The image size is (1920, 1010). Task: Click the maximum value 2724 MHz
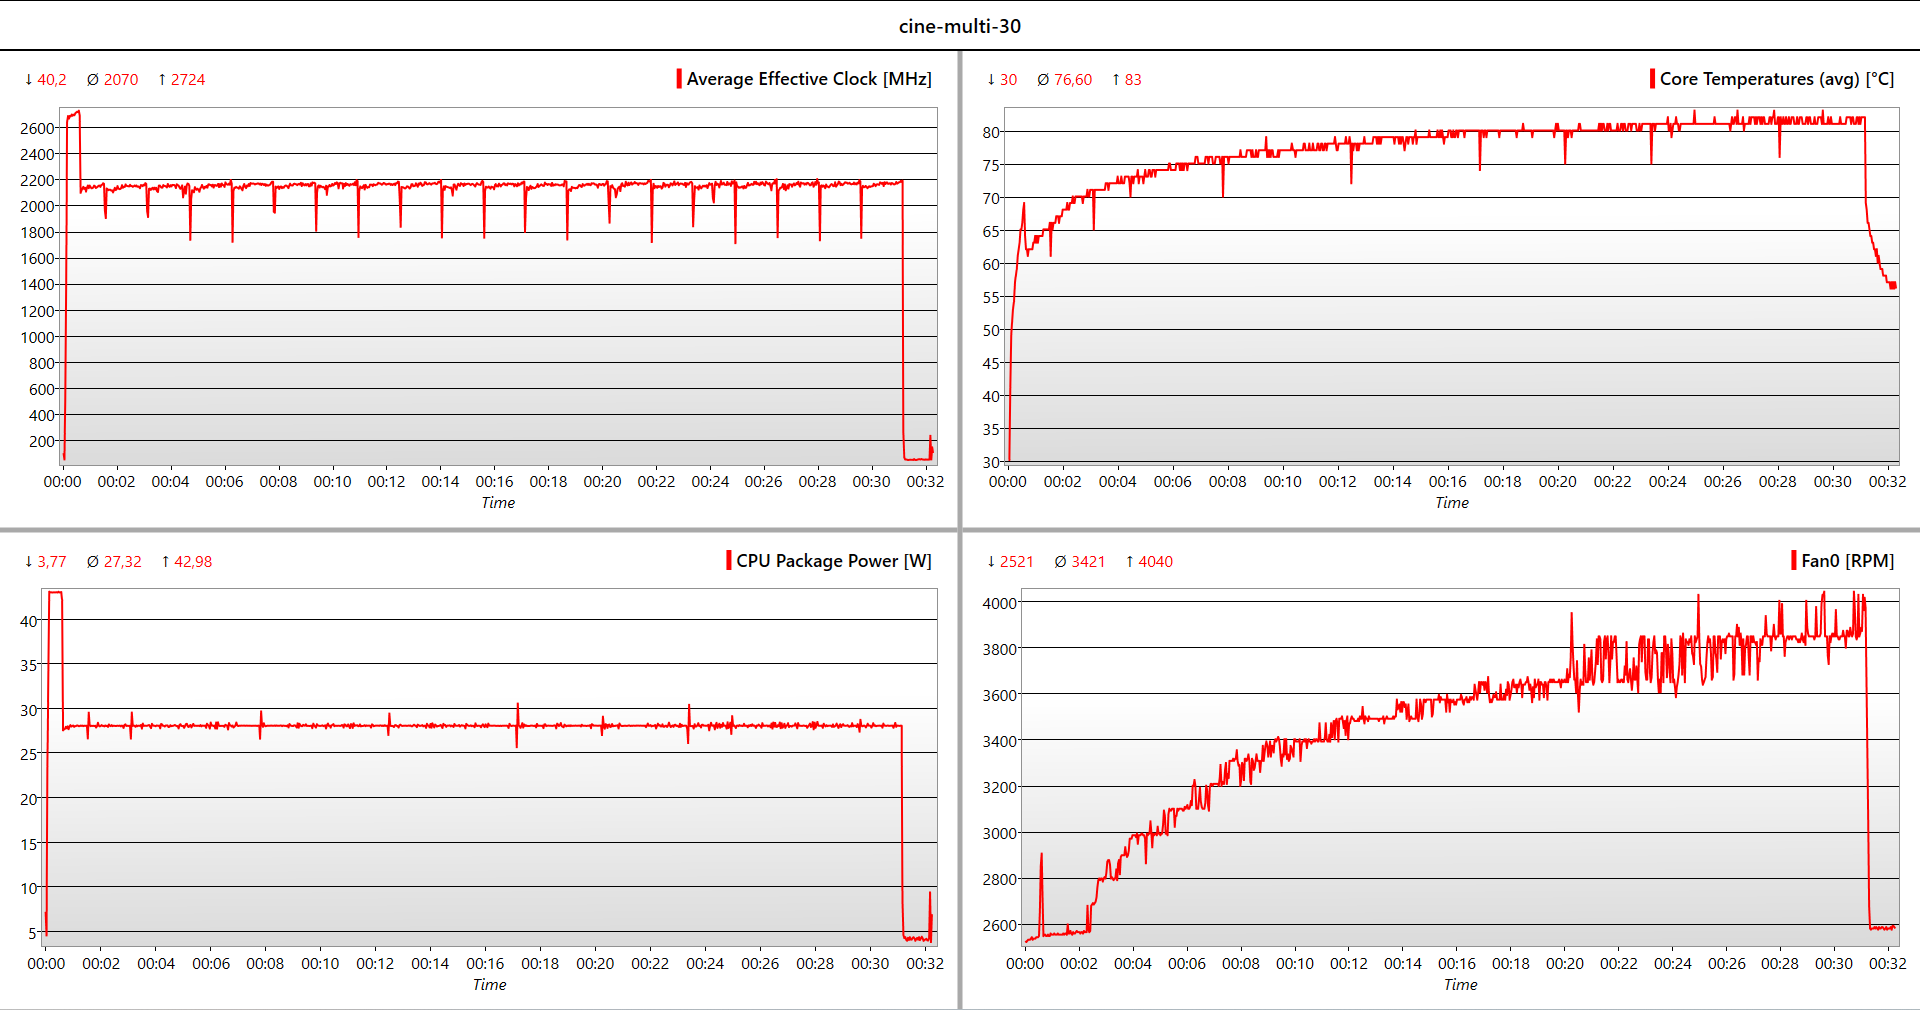pyautogui.click(x=186, y=78)
